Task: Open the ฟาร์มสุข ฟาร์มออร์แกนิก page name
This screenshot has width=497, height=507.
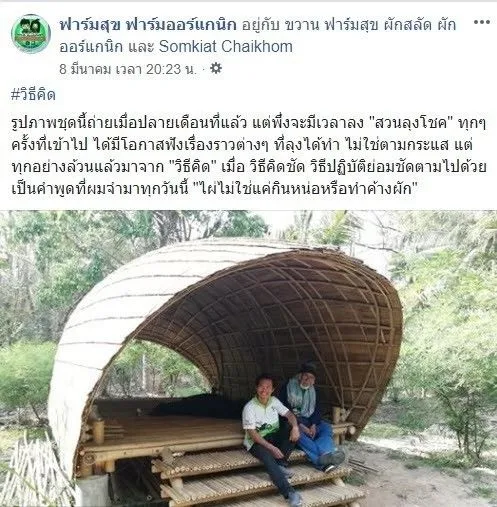Action: [x=148, y=25]
